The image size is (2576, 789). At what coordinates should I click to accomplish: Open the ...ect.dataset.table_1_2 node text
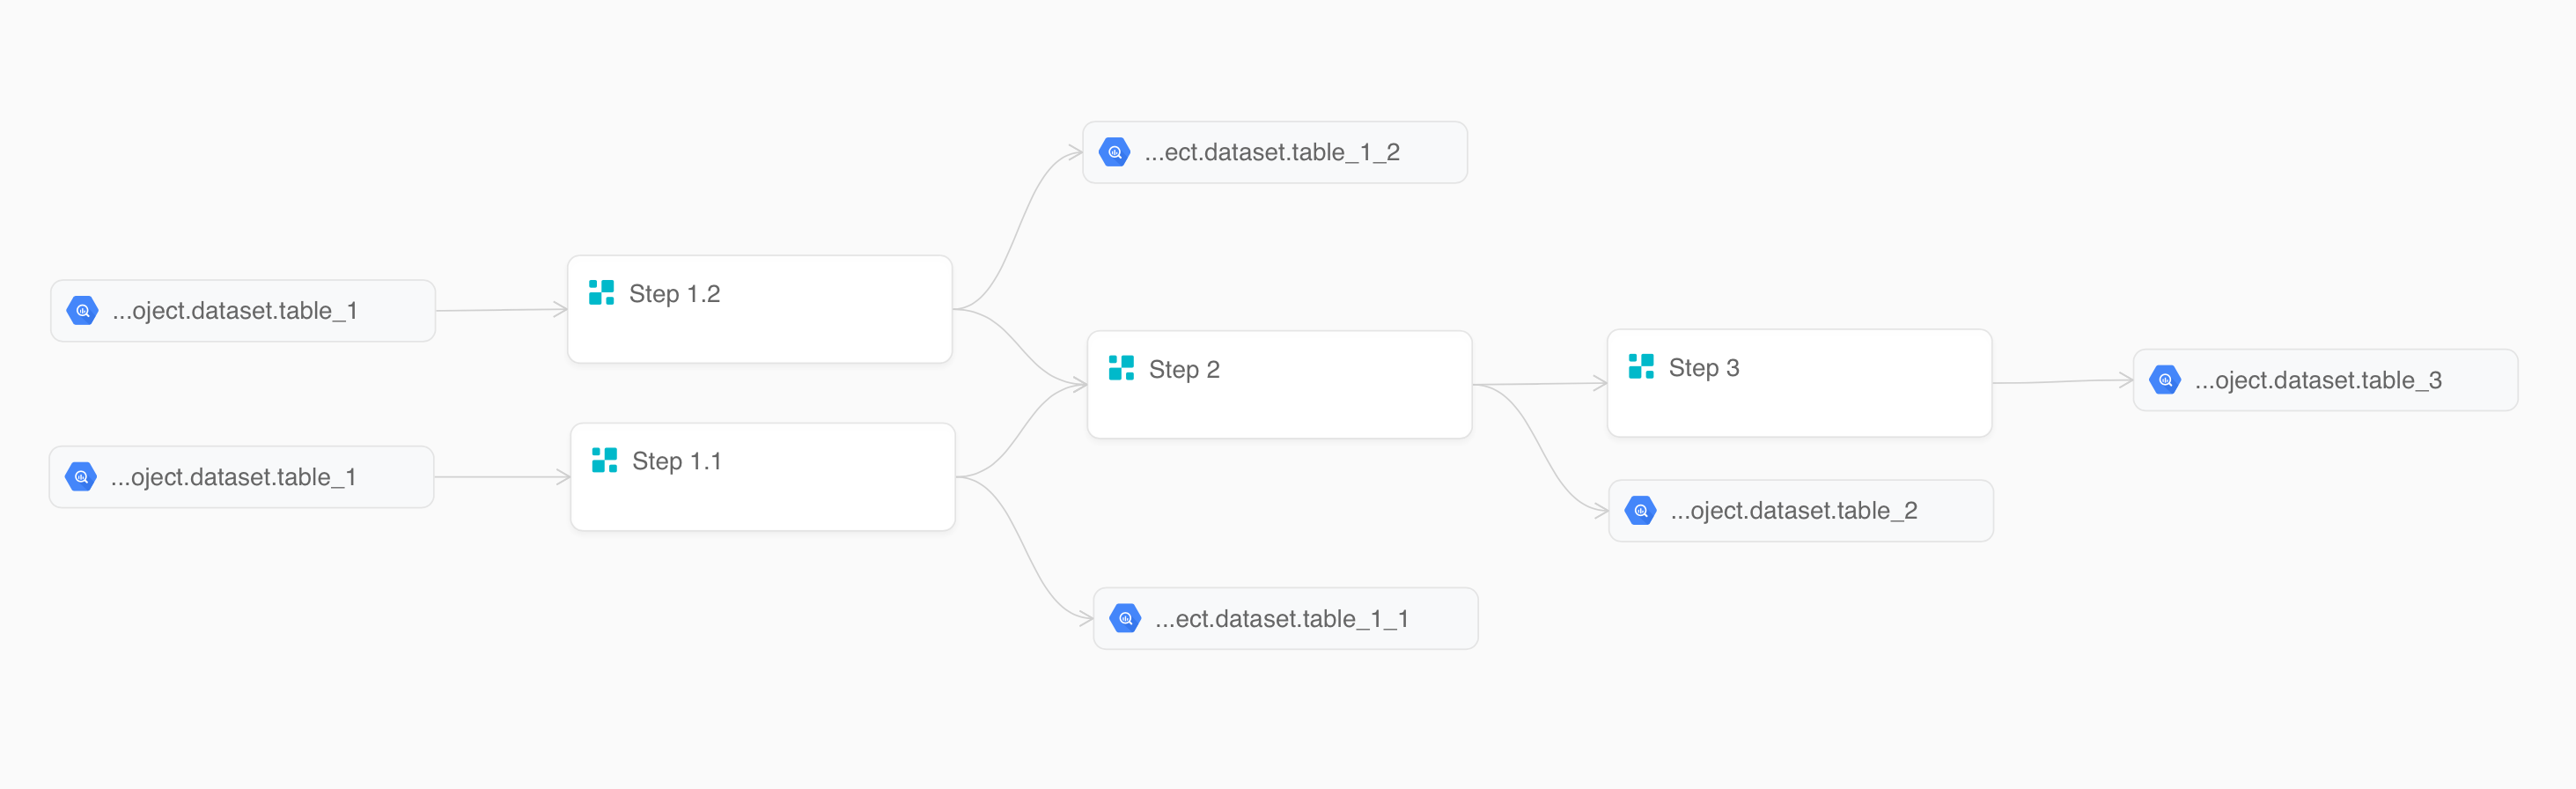1272,152
